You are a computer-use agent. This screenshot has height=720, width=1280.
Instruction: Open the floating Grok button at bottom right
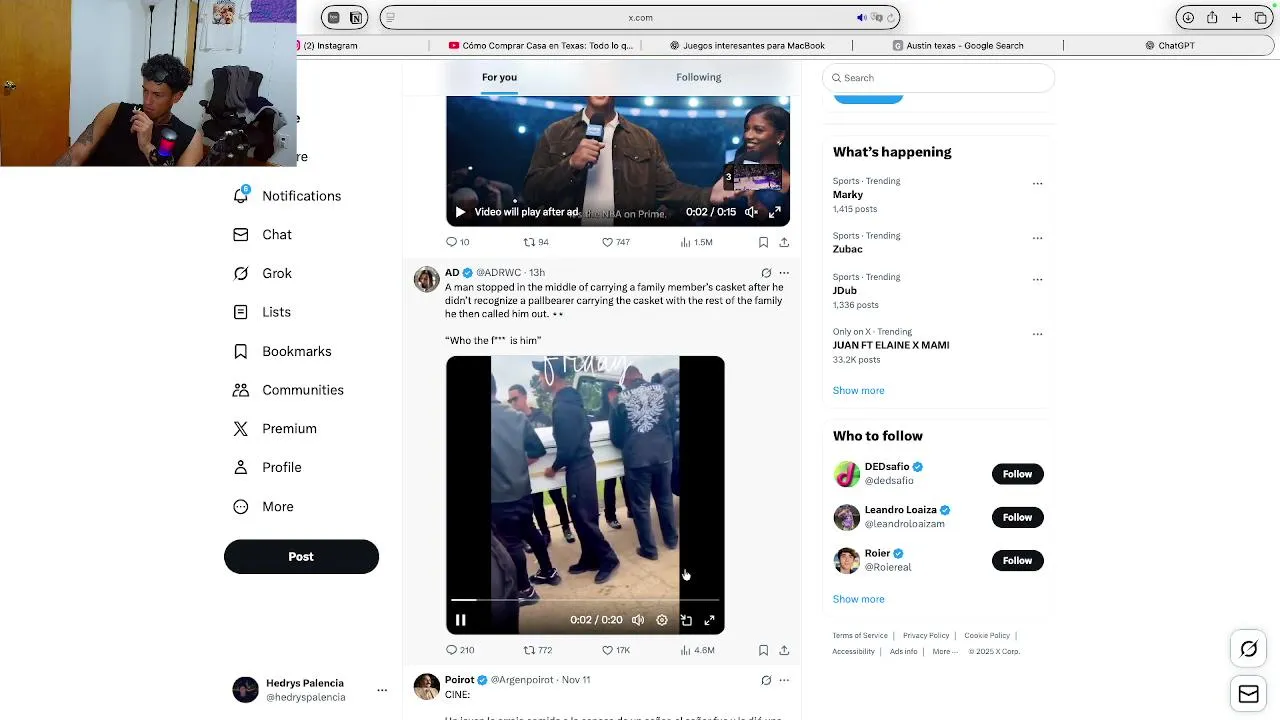click(1249, 649)
